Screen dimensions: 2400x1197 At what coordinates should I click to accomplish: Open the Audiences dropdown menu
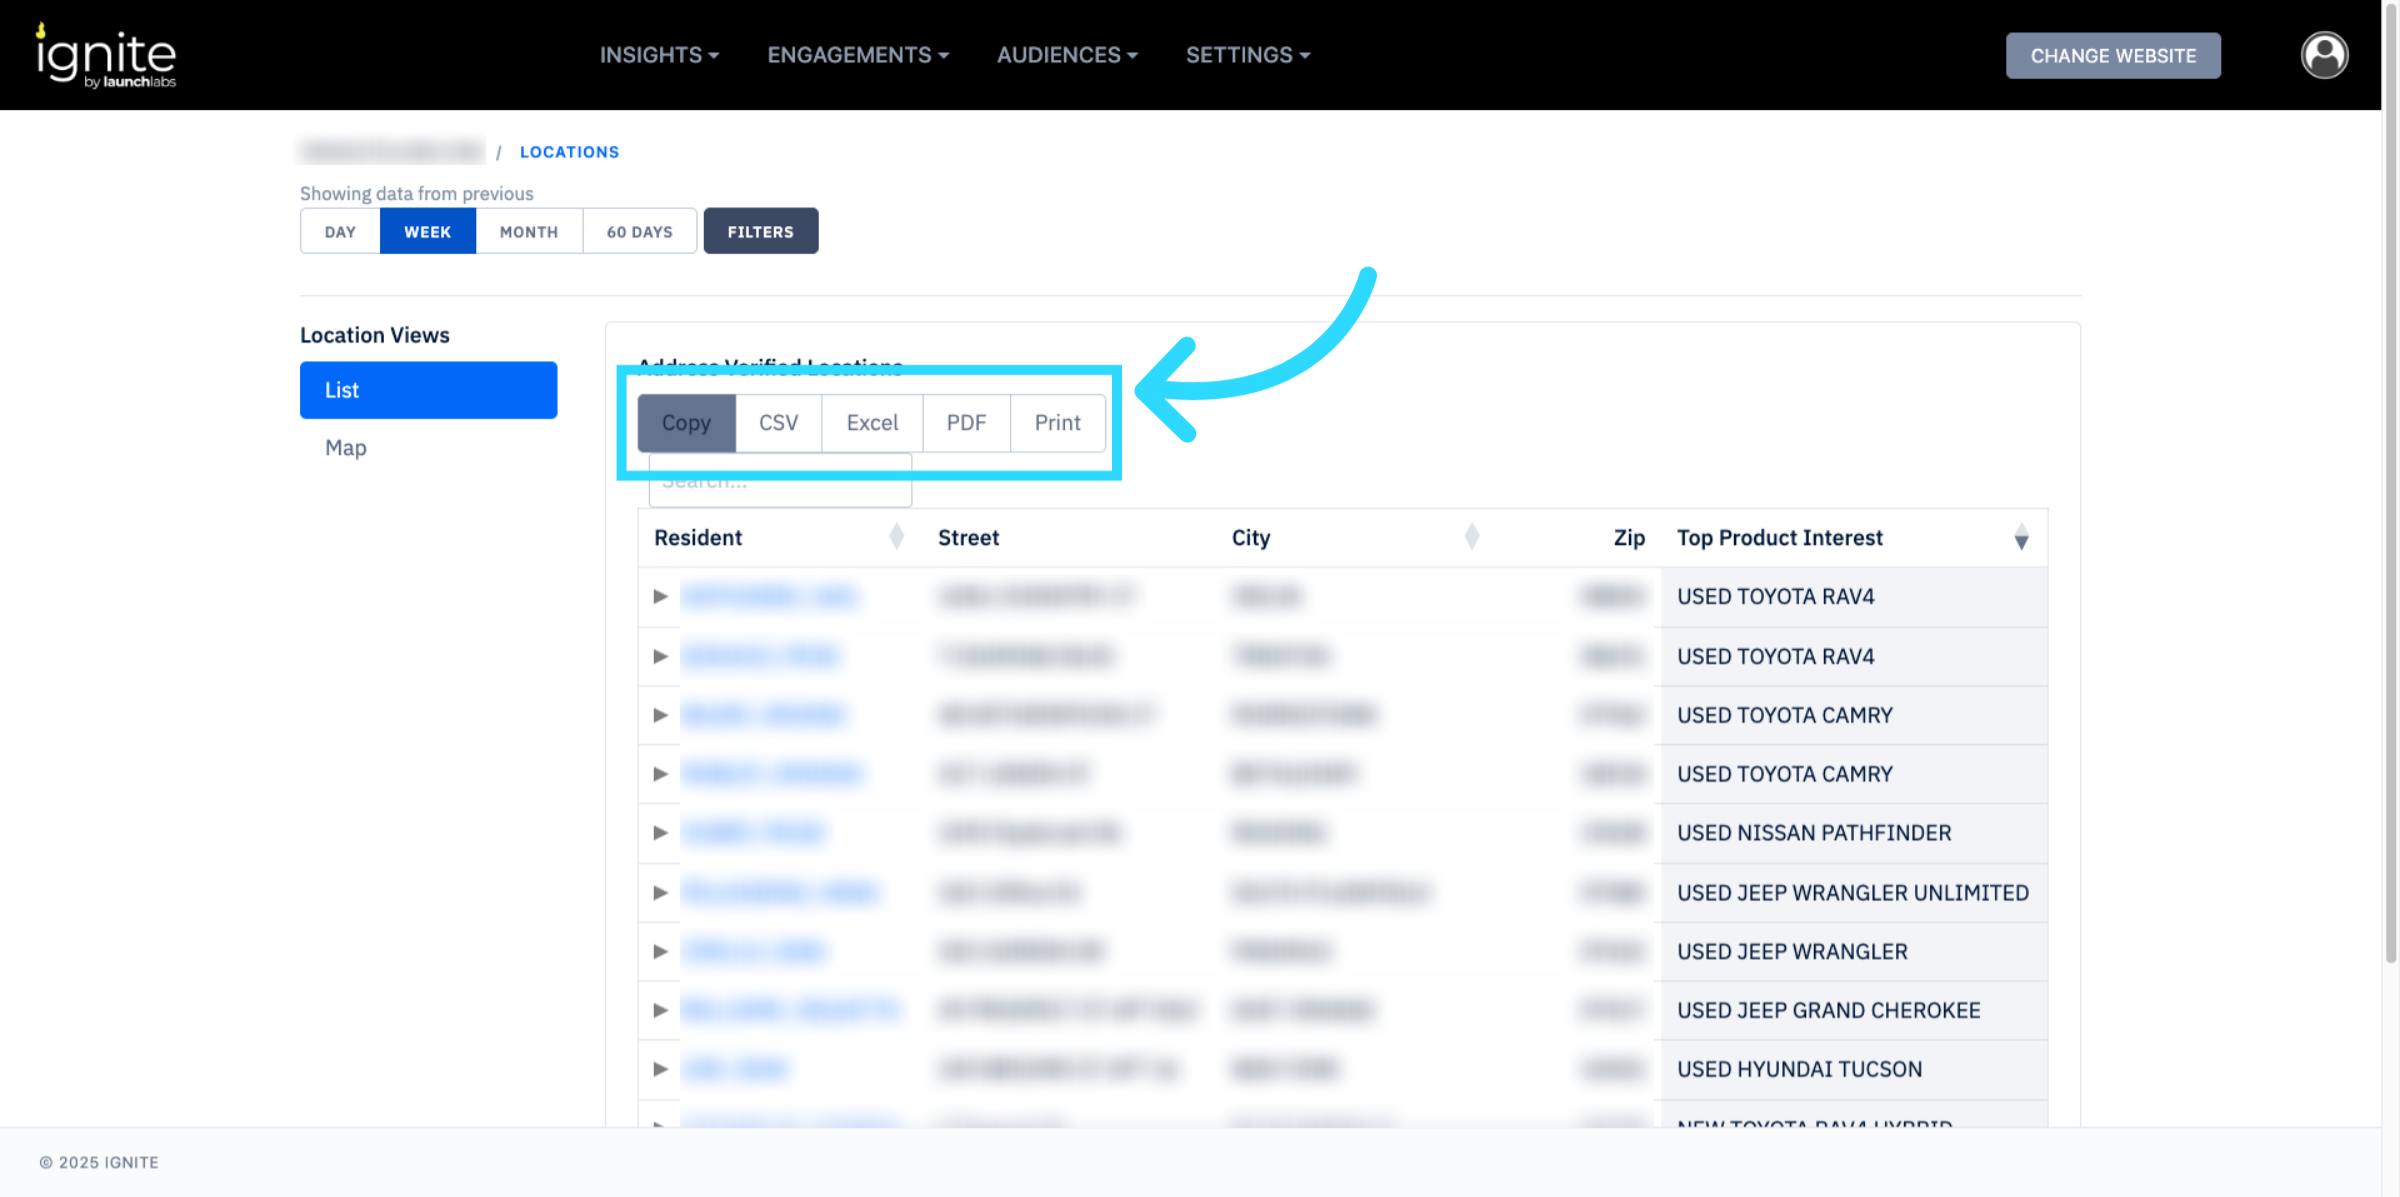point(1066,55)
